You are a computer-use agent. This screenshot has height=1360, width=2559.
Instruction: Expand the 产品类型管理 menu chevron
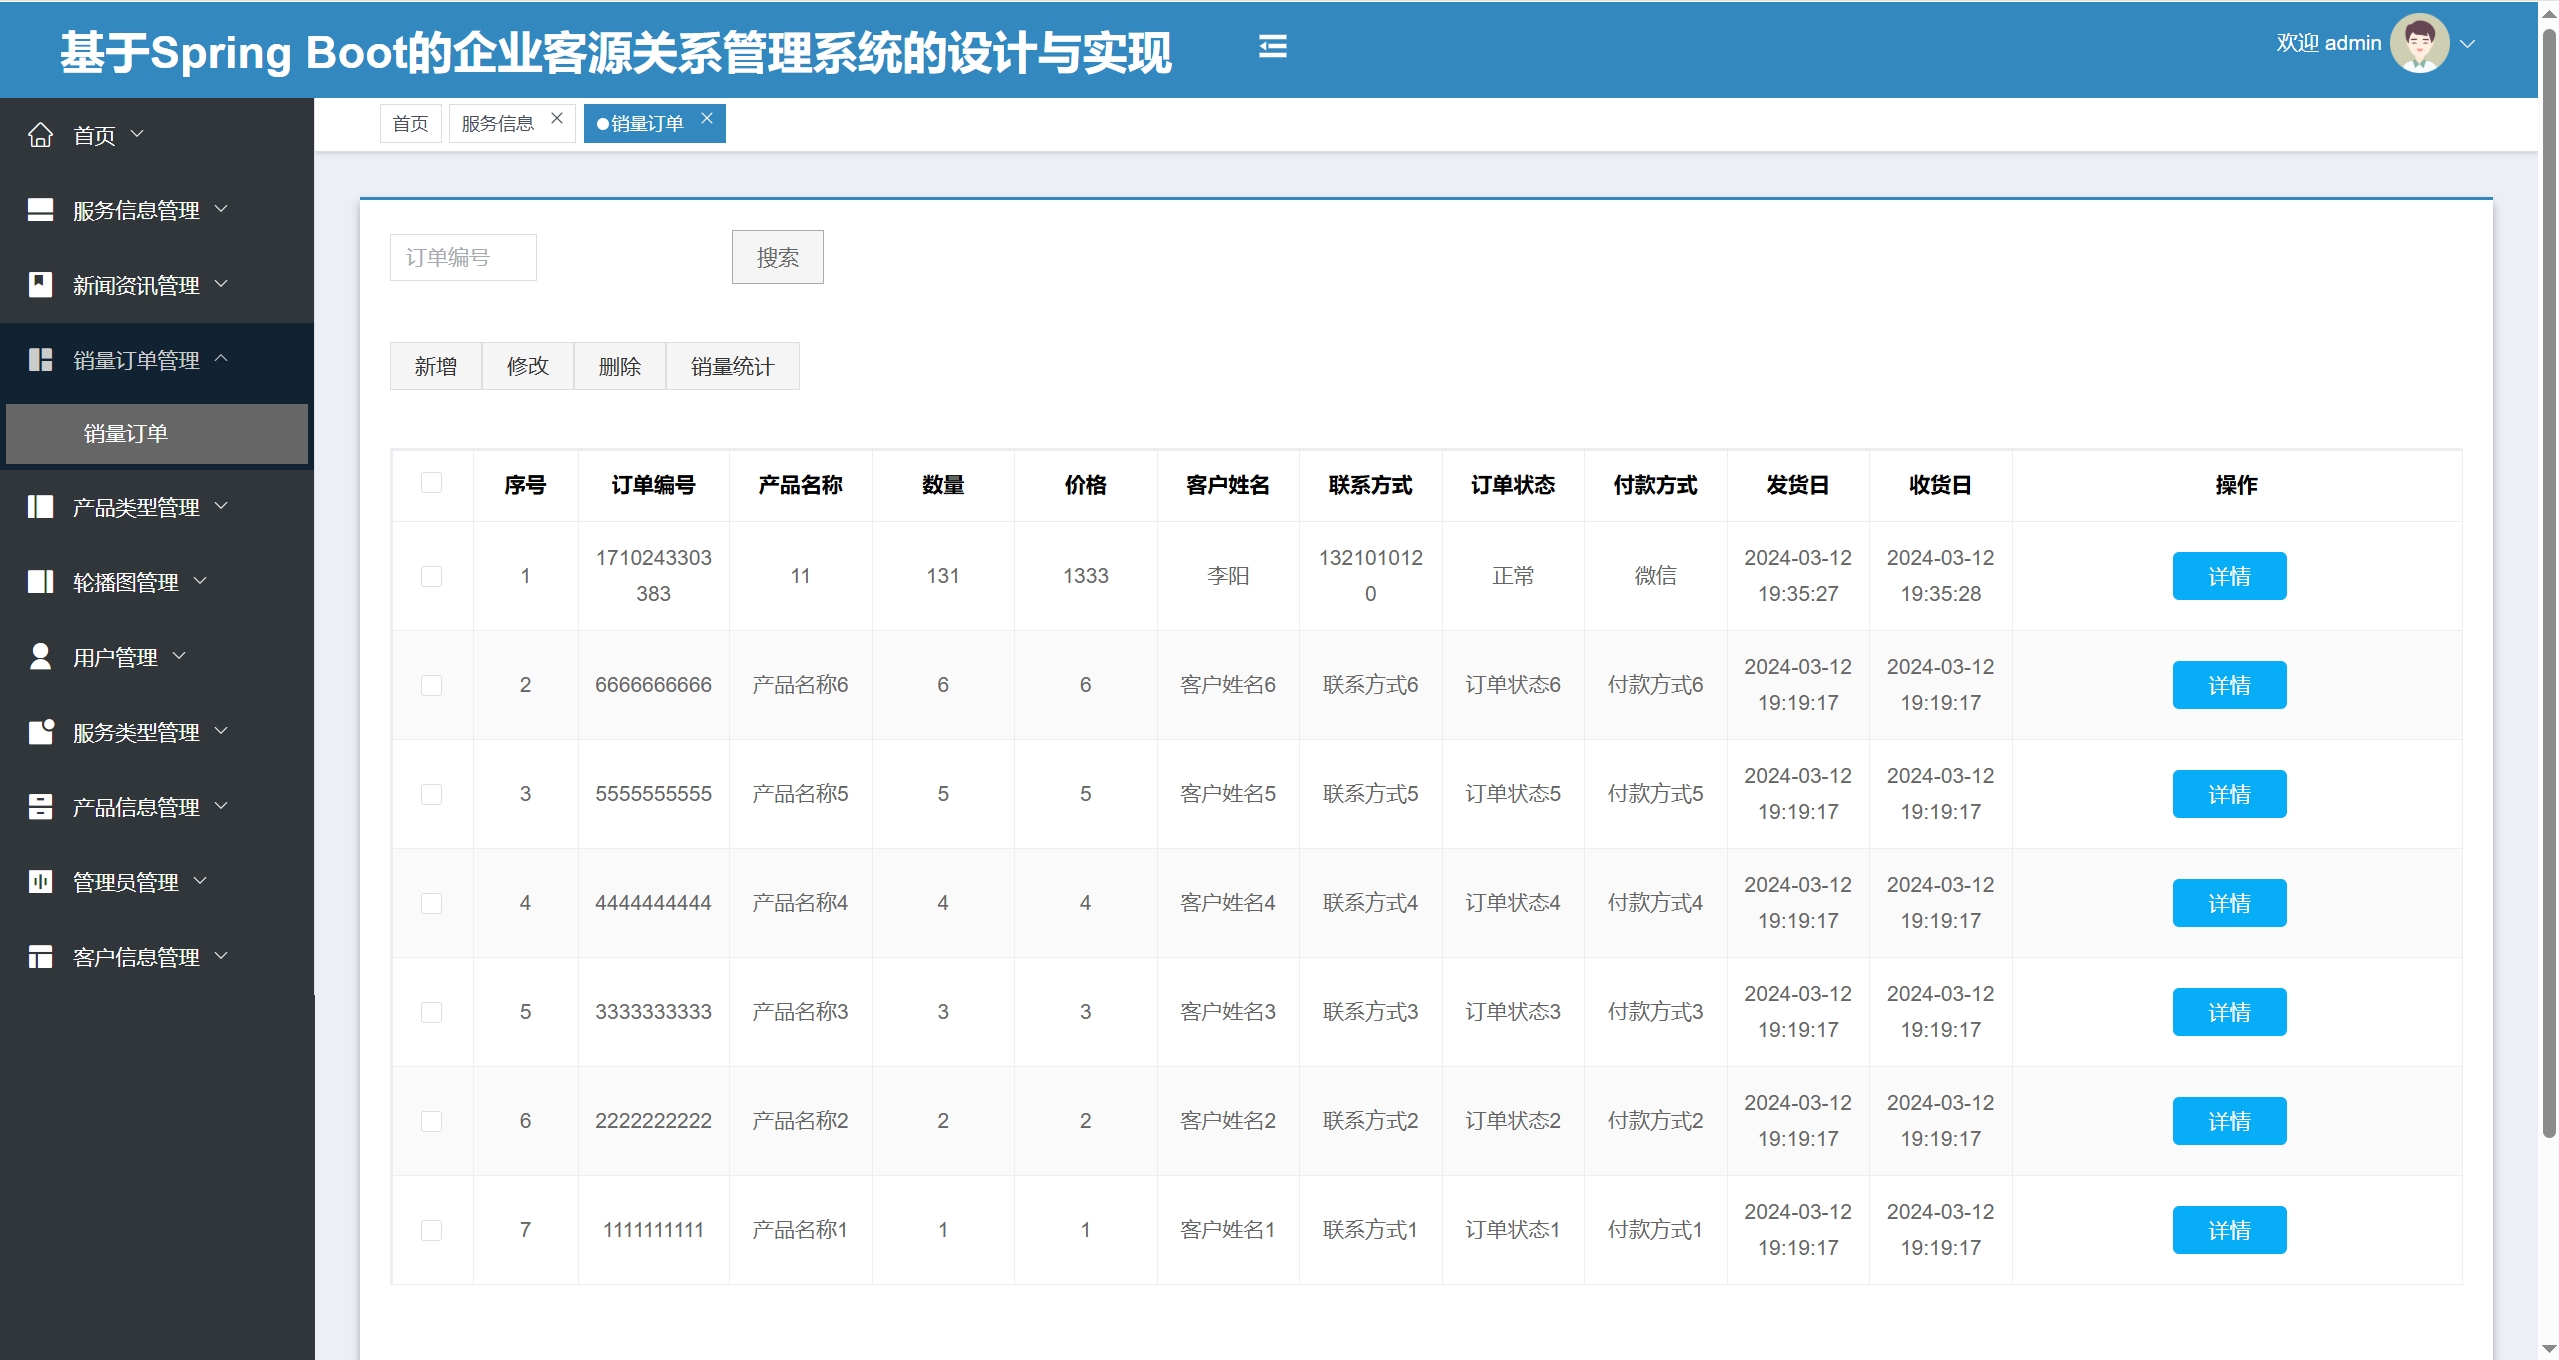coord(222,506)
